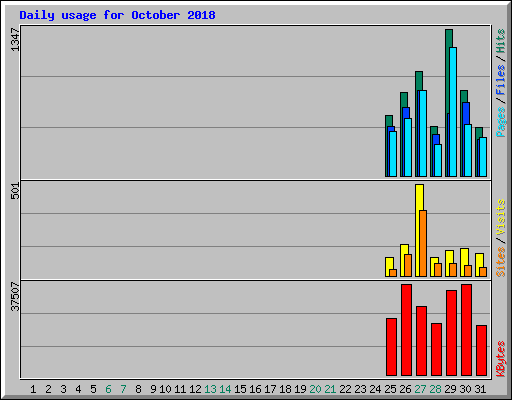Click x-axis day label 26
Screen dimensions: 512x400
[405, 389]
